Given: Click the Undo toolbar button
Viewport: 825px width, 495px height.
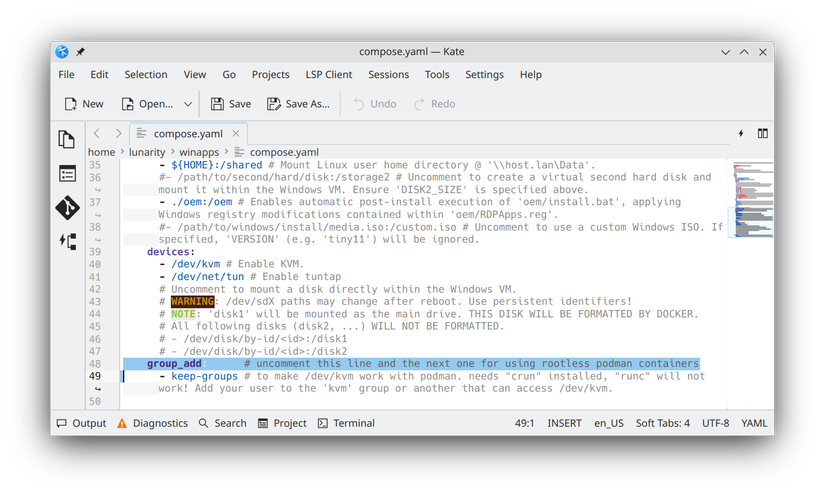Looking at the screenshot, I should click(x=375, y=104).
